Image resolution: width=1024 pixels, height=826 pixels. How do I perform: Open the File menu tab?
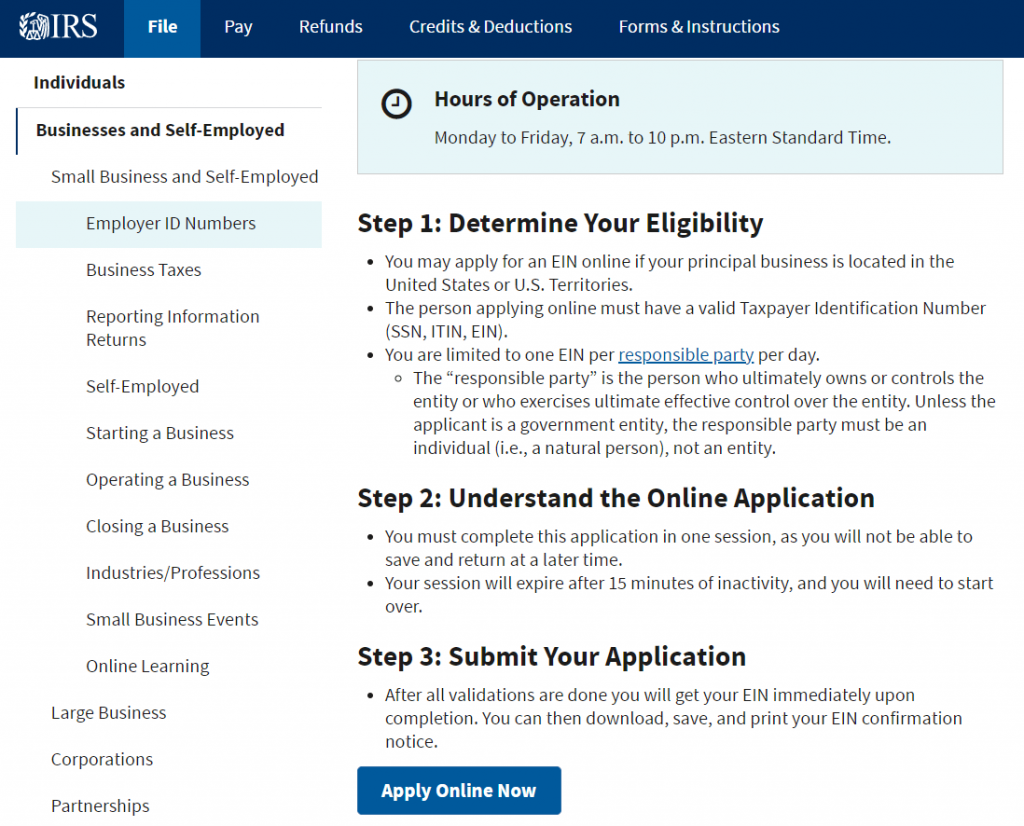162,27
